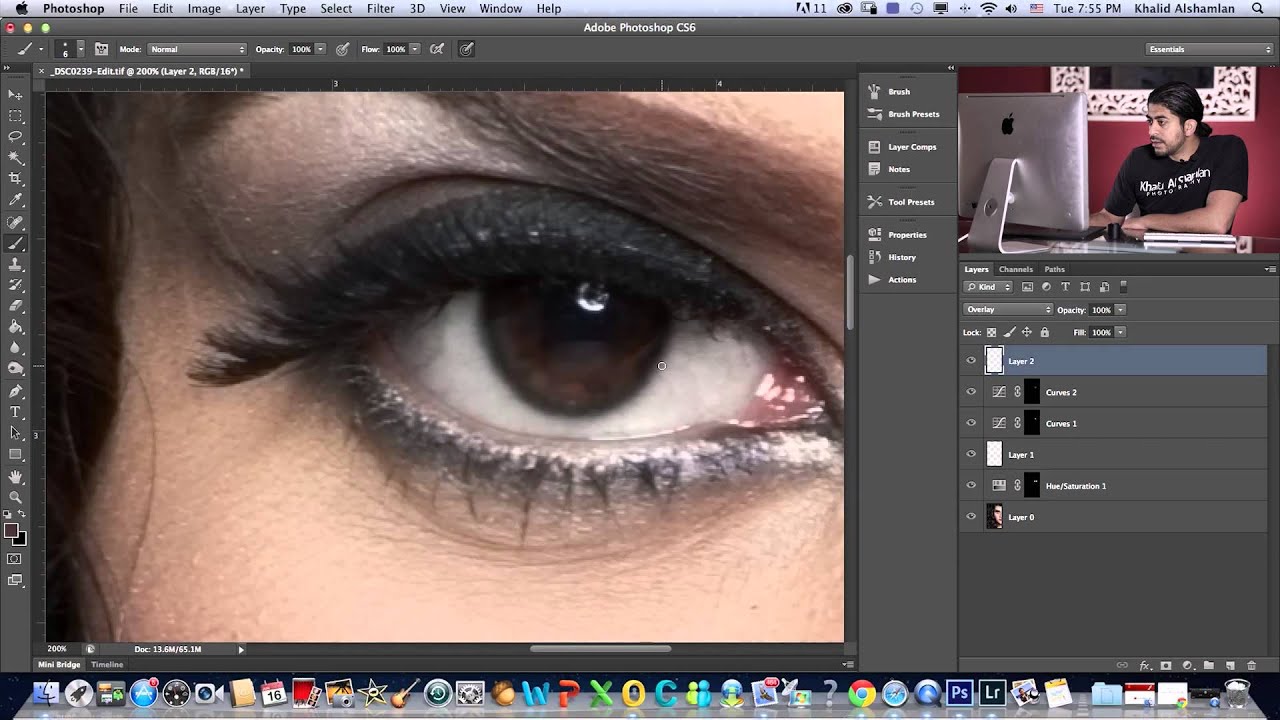Select the Brush tool in the toolbox
This screenshot has width=1280, height=720.
click(x=15, y=243)
